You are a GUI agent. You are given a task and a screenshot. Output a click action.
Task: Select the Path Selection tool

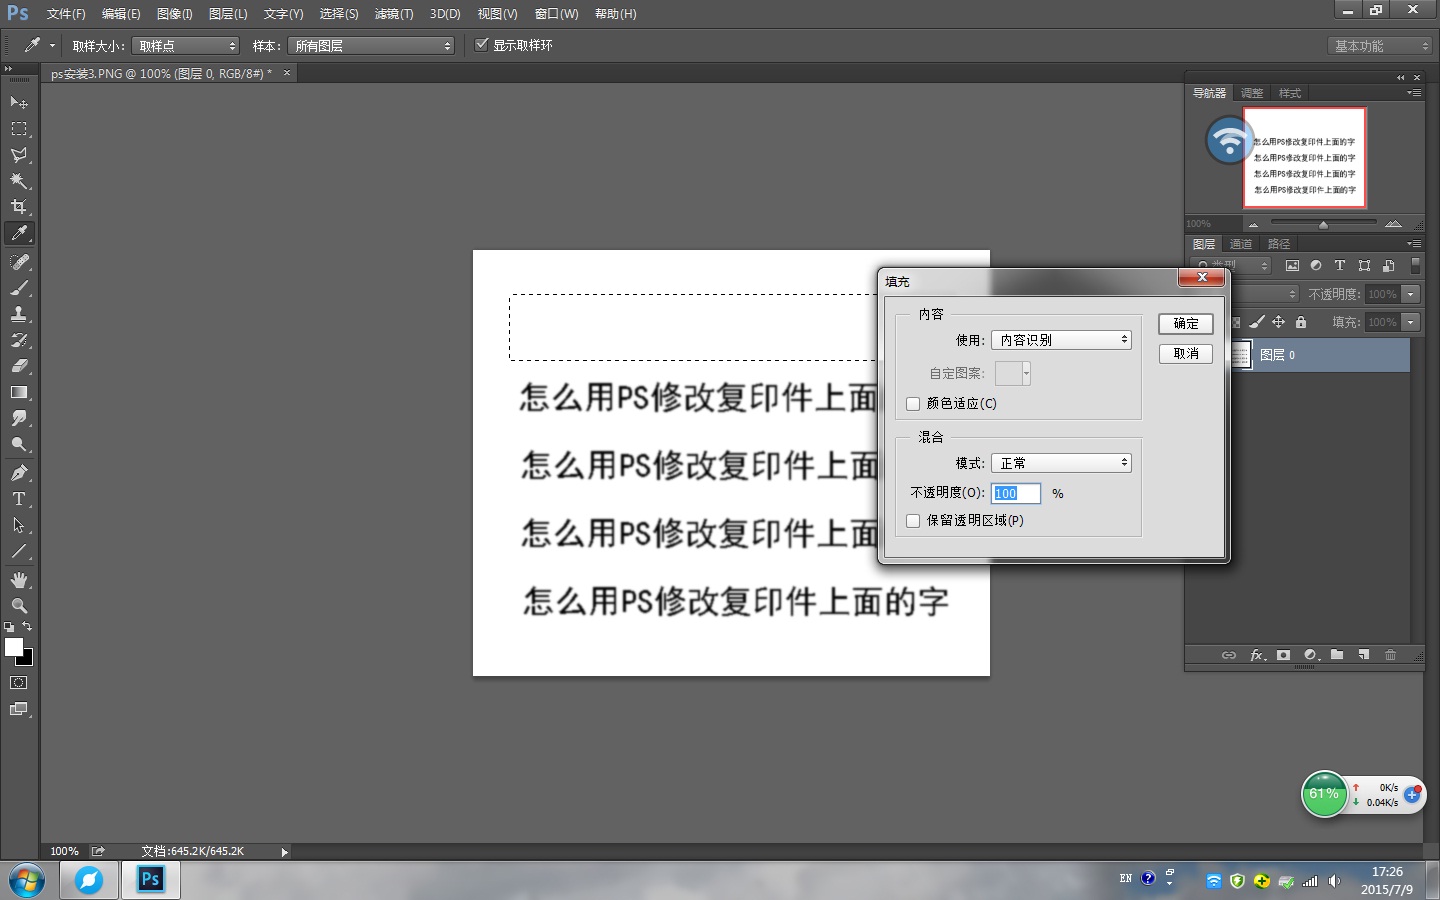click(19, 525)
